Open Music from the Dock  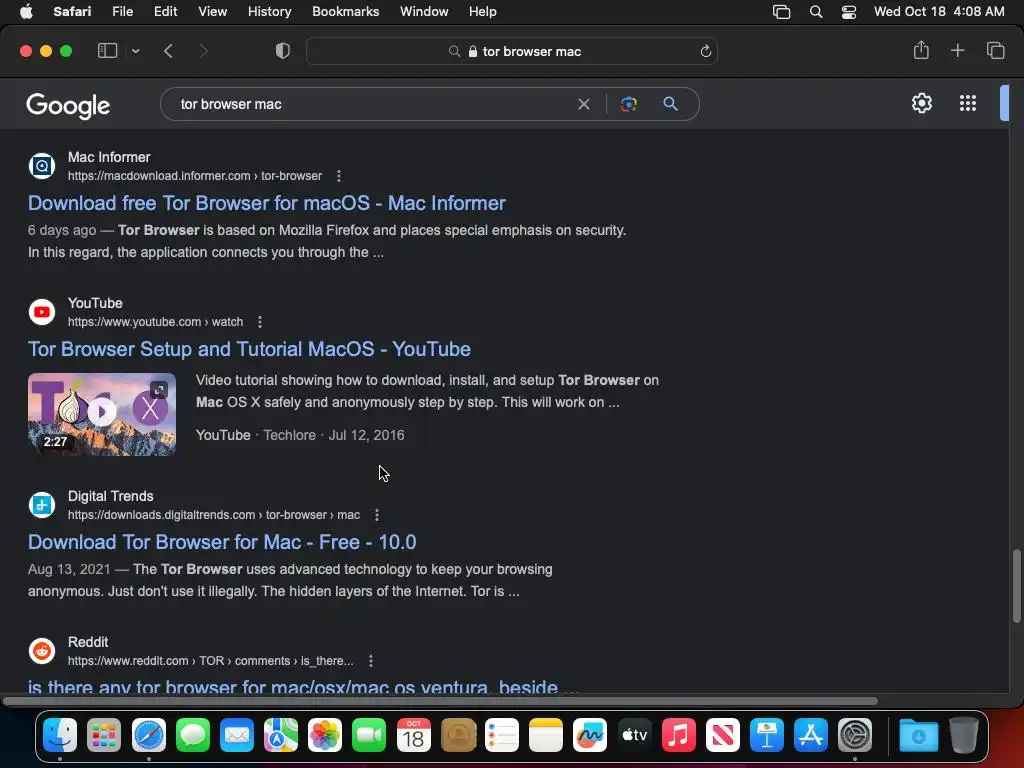(679, 735)
